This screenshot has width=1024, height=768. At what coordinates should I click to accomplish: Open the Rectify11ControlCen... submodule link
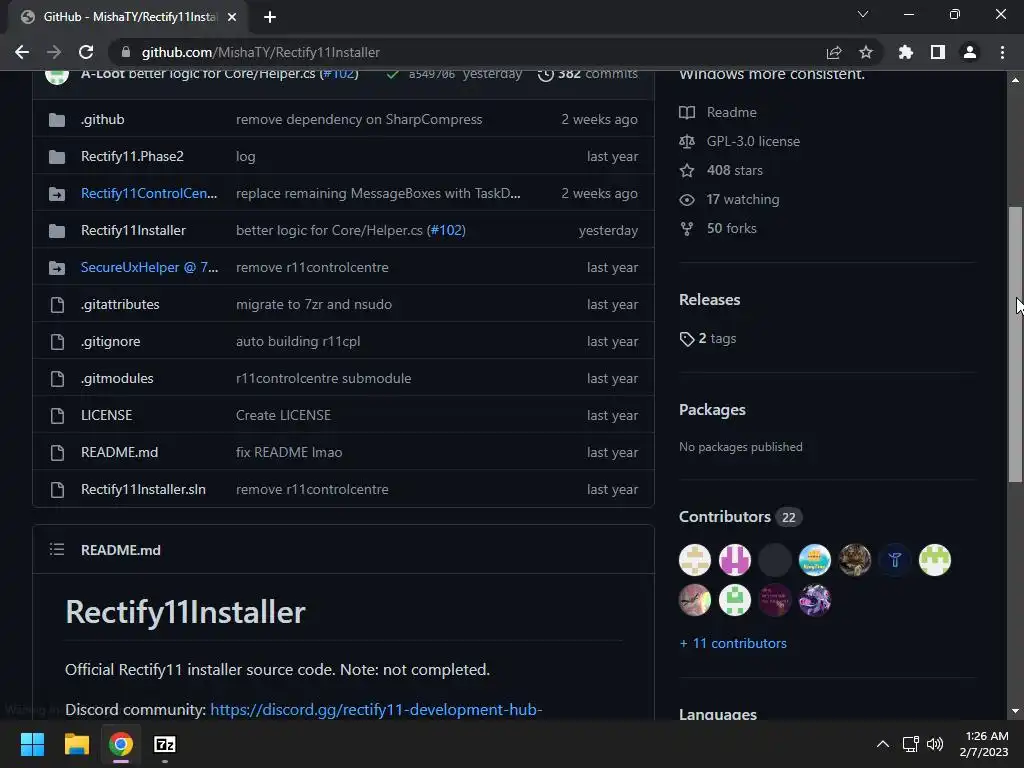click(x=149, y=193)
